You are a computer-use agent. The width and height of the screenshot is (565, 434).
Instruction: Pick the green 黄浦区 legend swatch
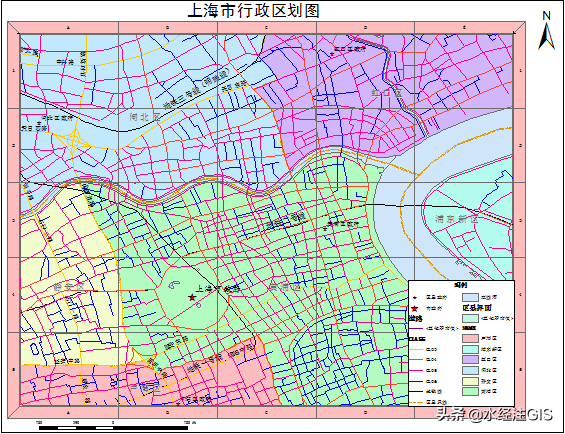pos(471,391)
